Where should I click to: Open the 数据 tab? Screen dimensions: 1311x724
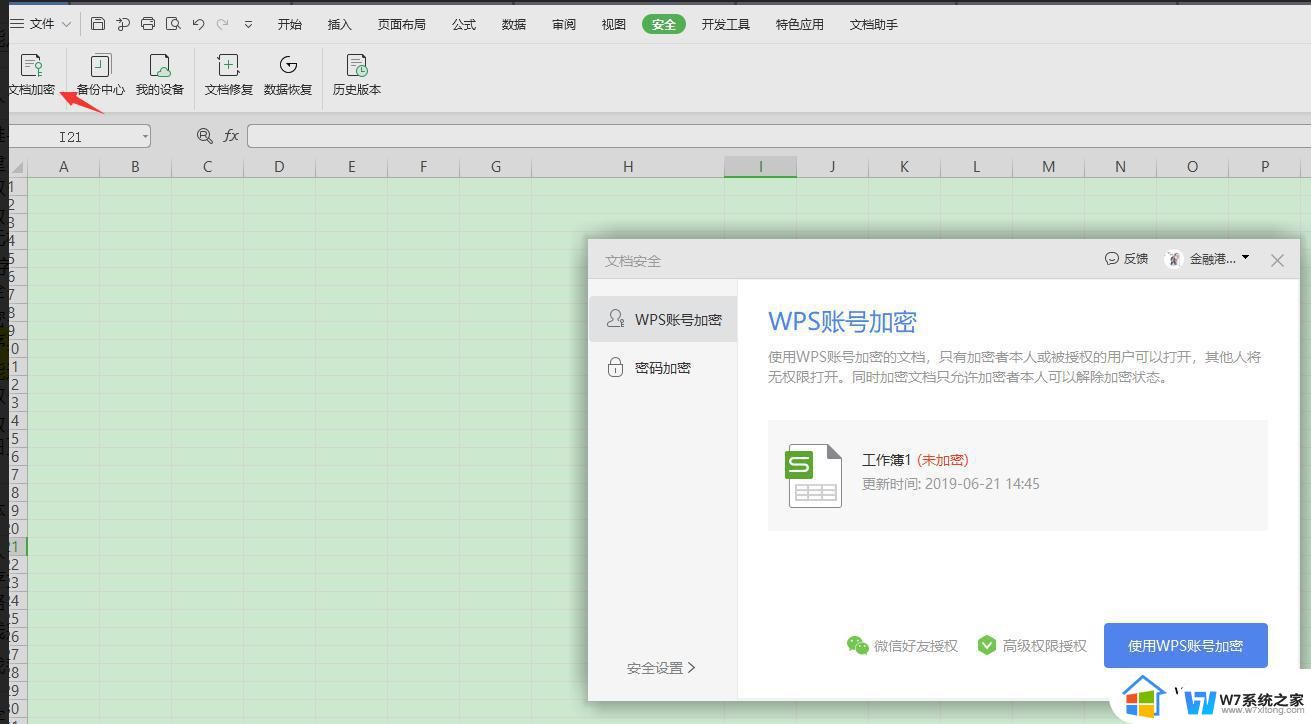(514, 24)
